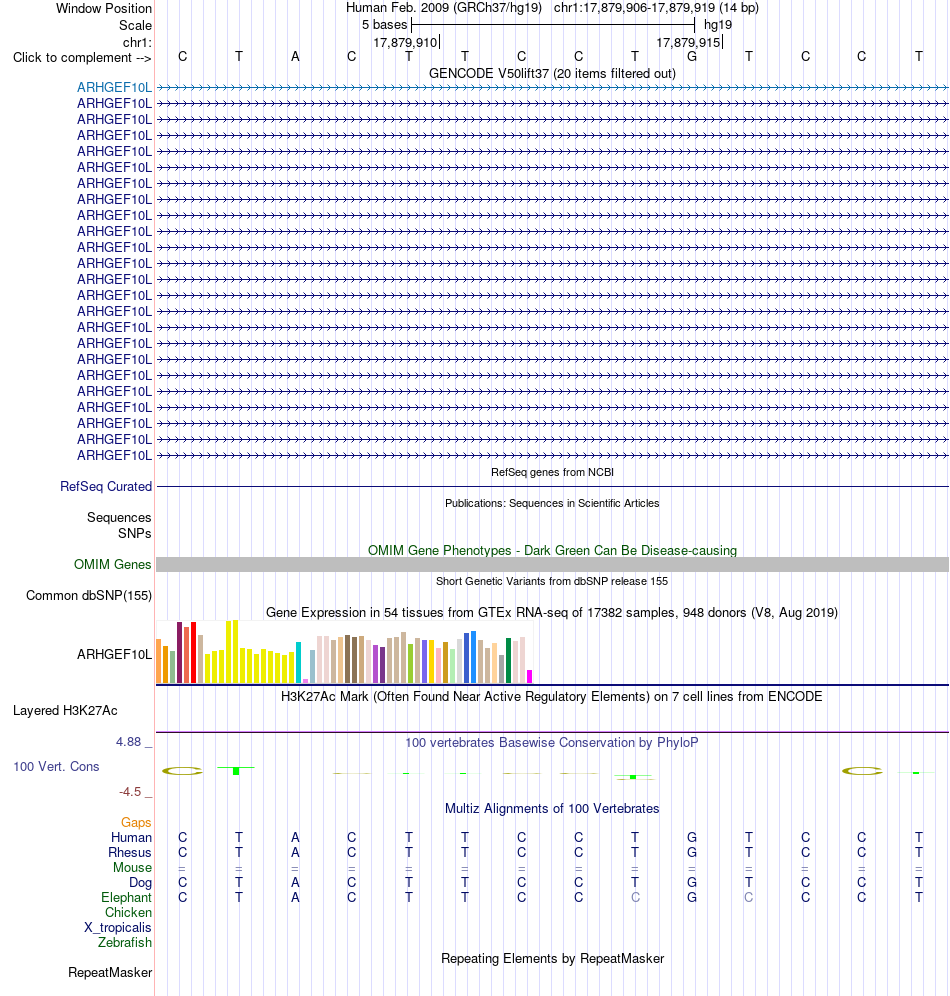Screen dimensions: 950x996
Task: Click the 100 Vert. Cons label
Action: tap(57, 767)
